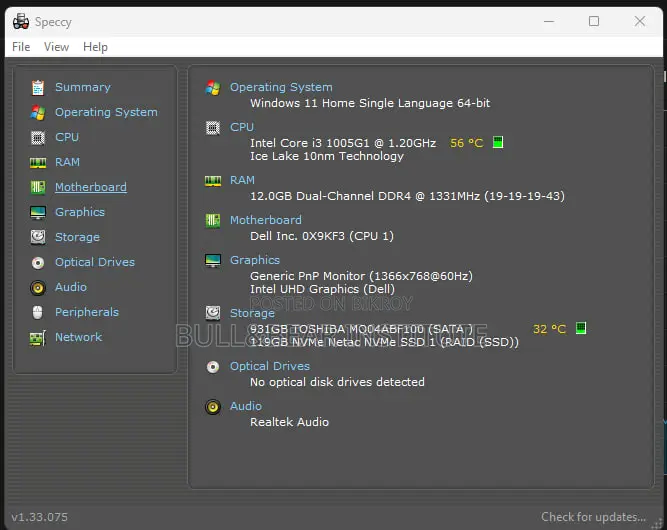Click the Audio heading link in summary
This screenshot has height=530, width=667.
click(x=246, y=406)
